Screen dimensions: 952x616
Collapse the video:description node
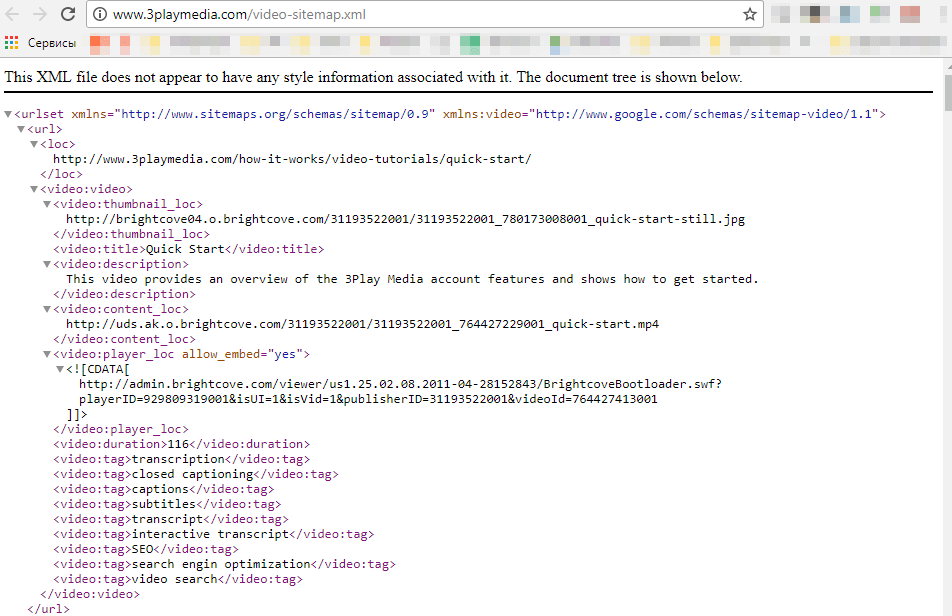tap(47, 264)
